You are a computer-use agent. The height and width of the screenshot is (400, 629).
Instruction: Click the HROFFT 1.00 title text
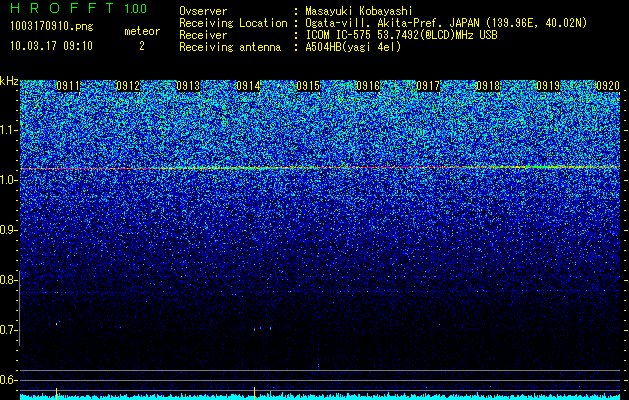[78, 8]
